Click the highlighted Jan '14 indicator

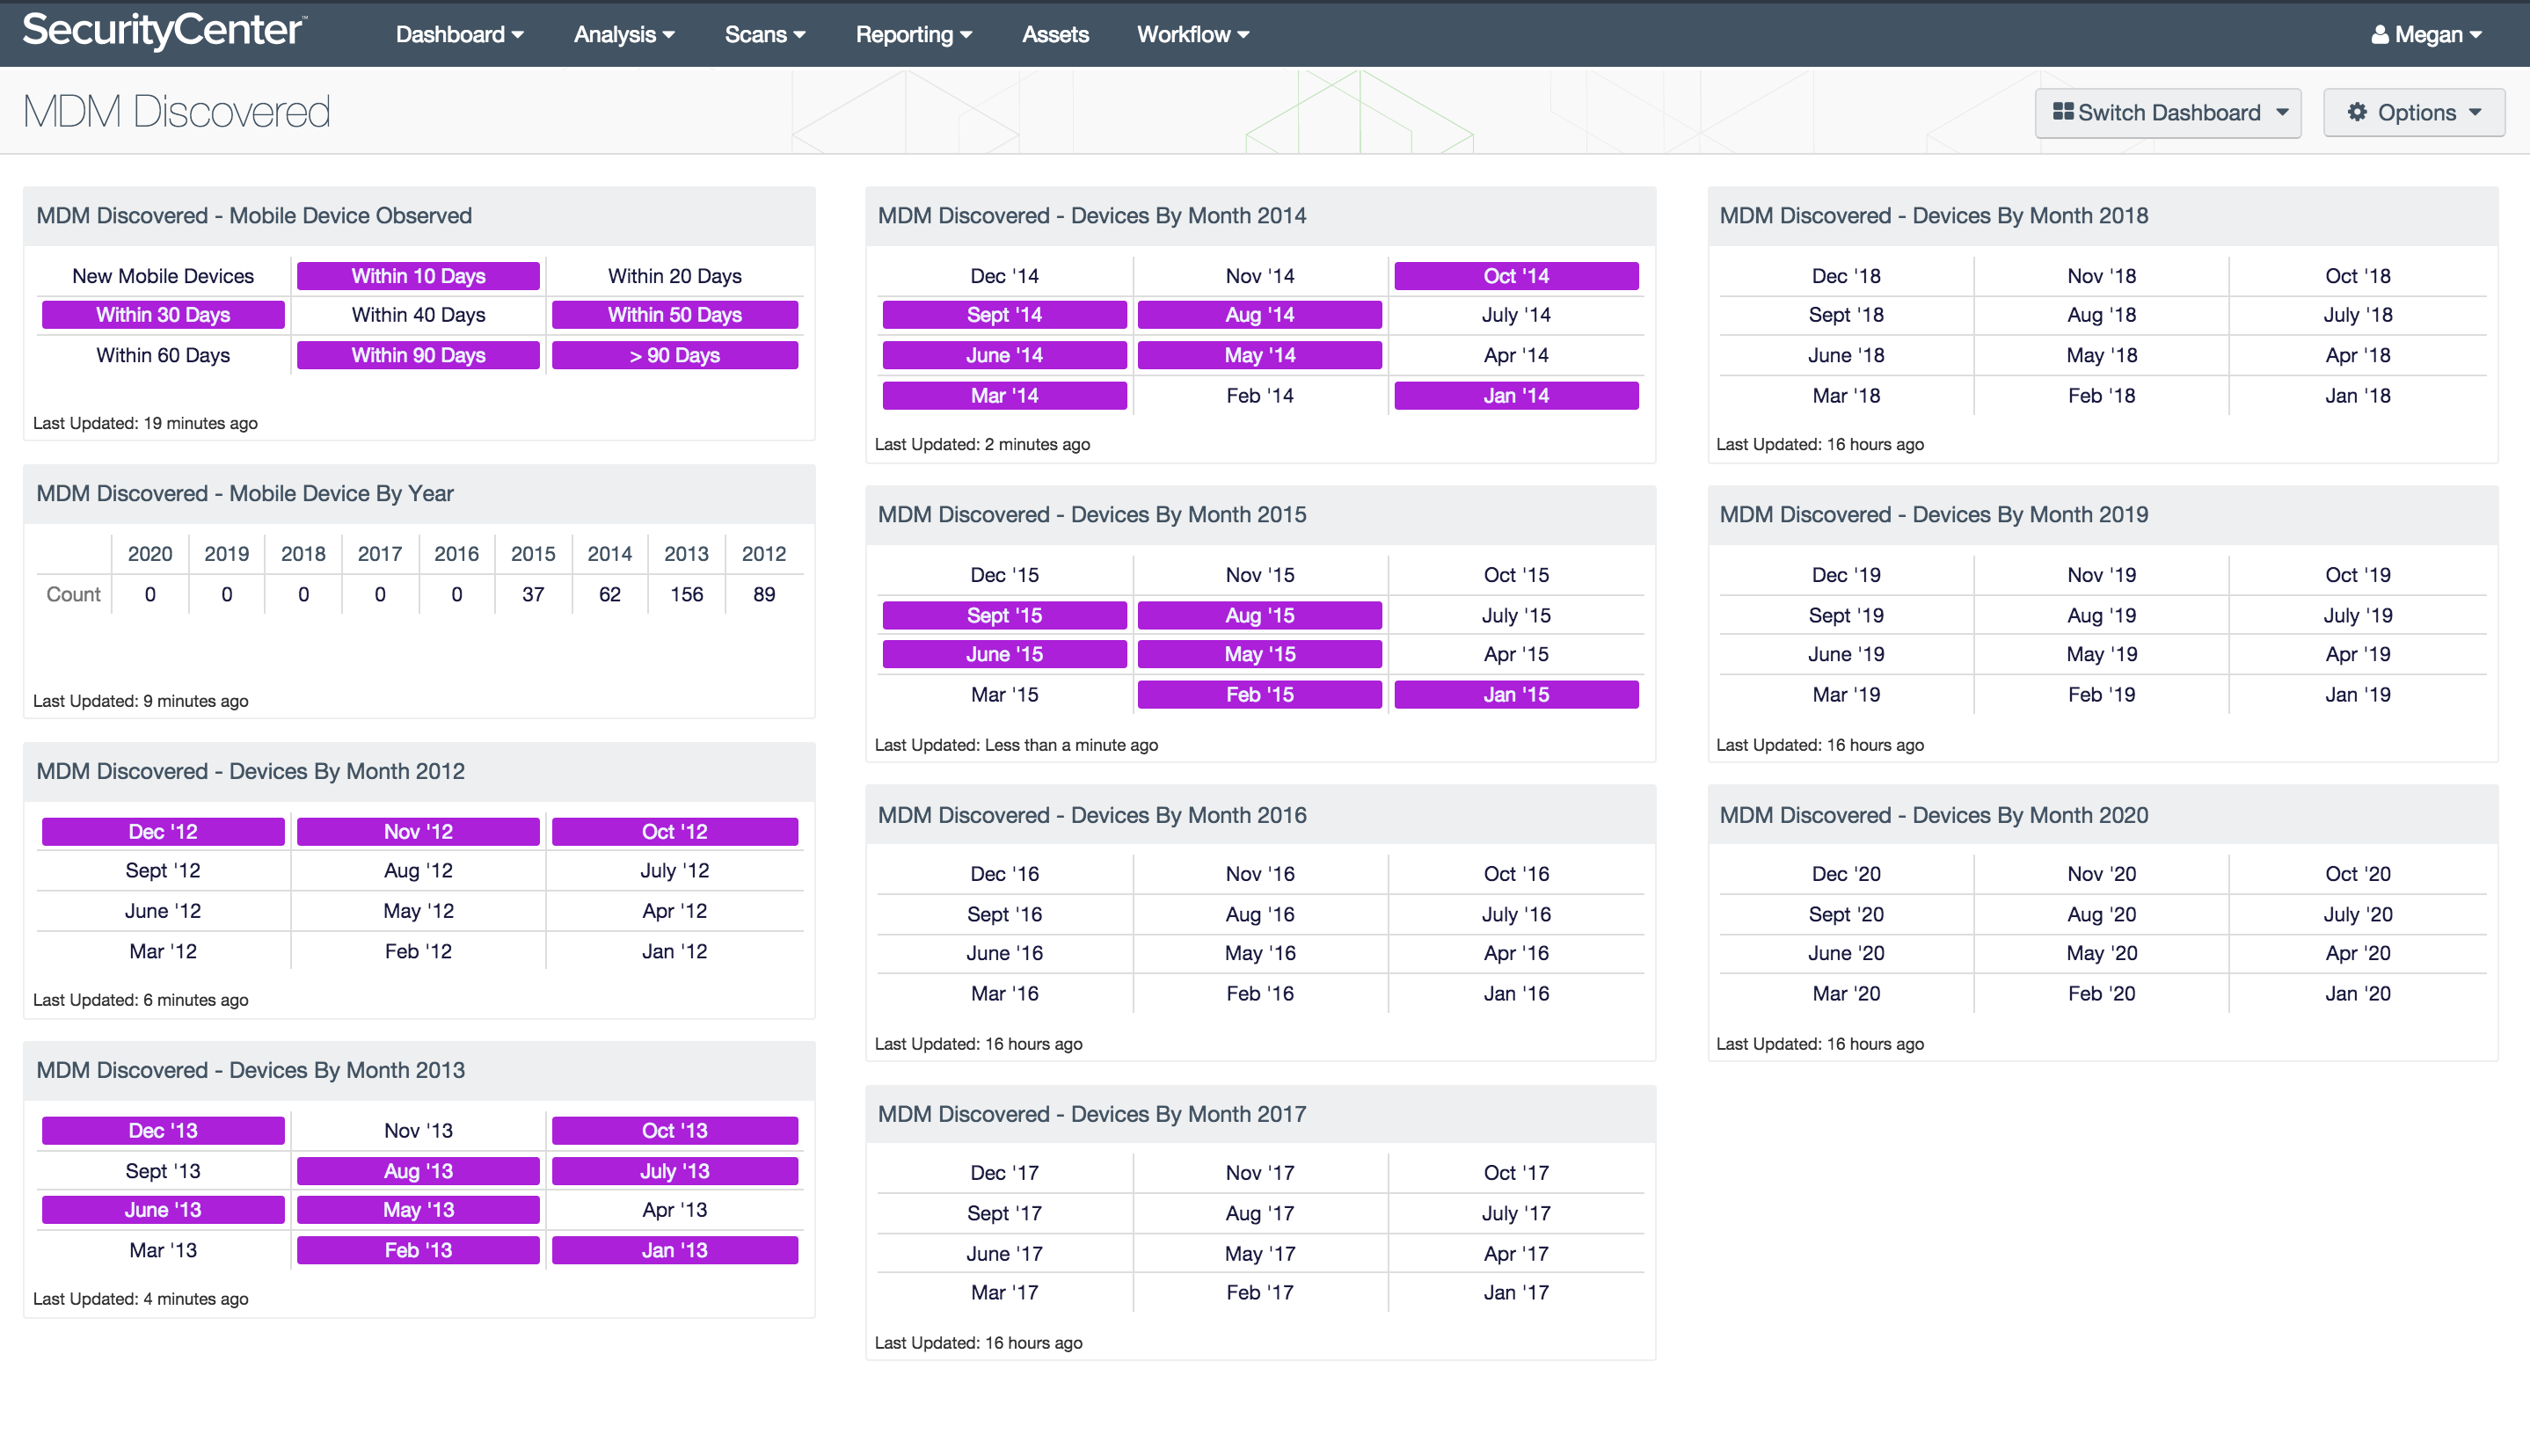coord(1516,396)
